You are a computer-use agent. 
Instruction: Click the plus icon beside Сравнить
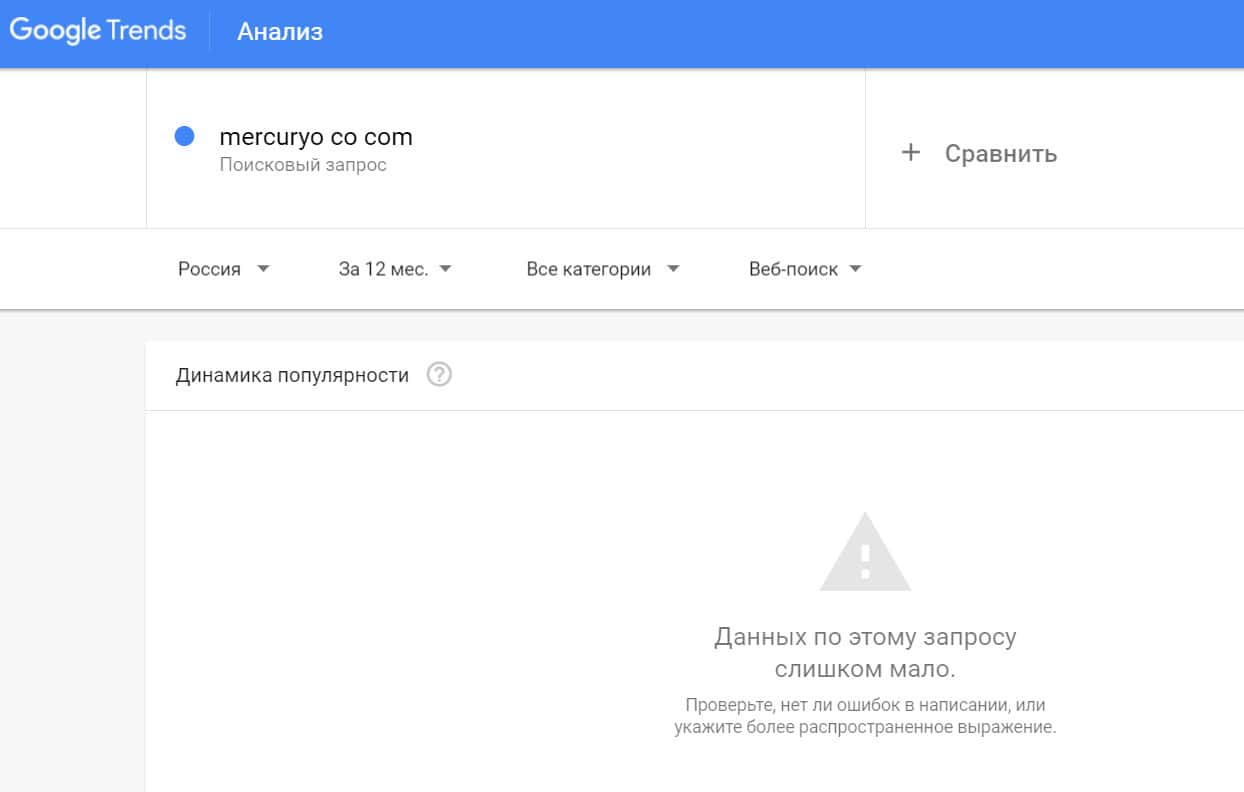tap(910, 153)
